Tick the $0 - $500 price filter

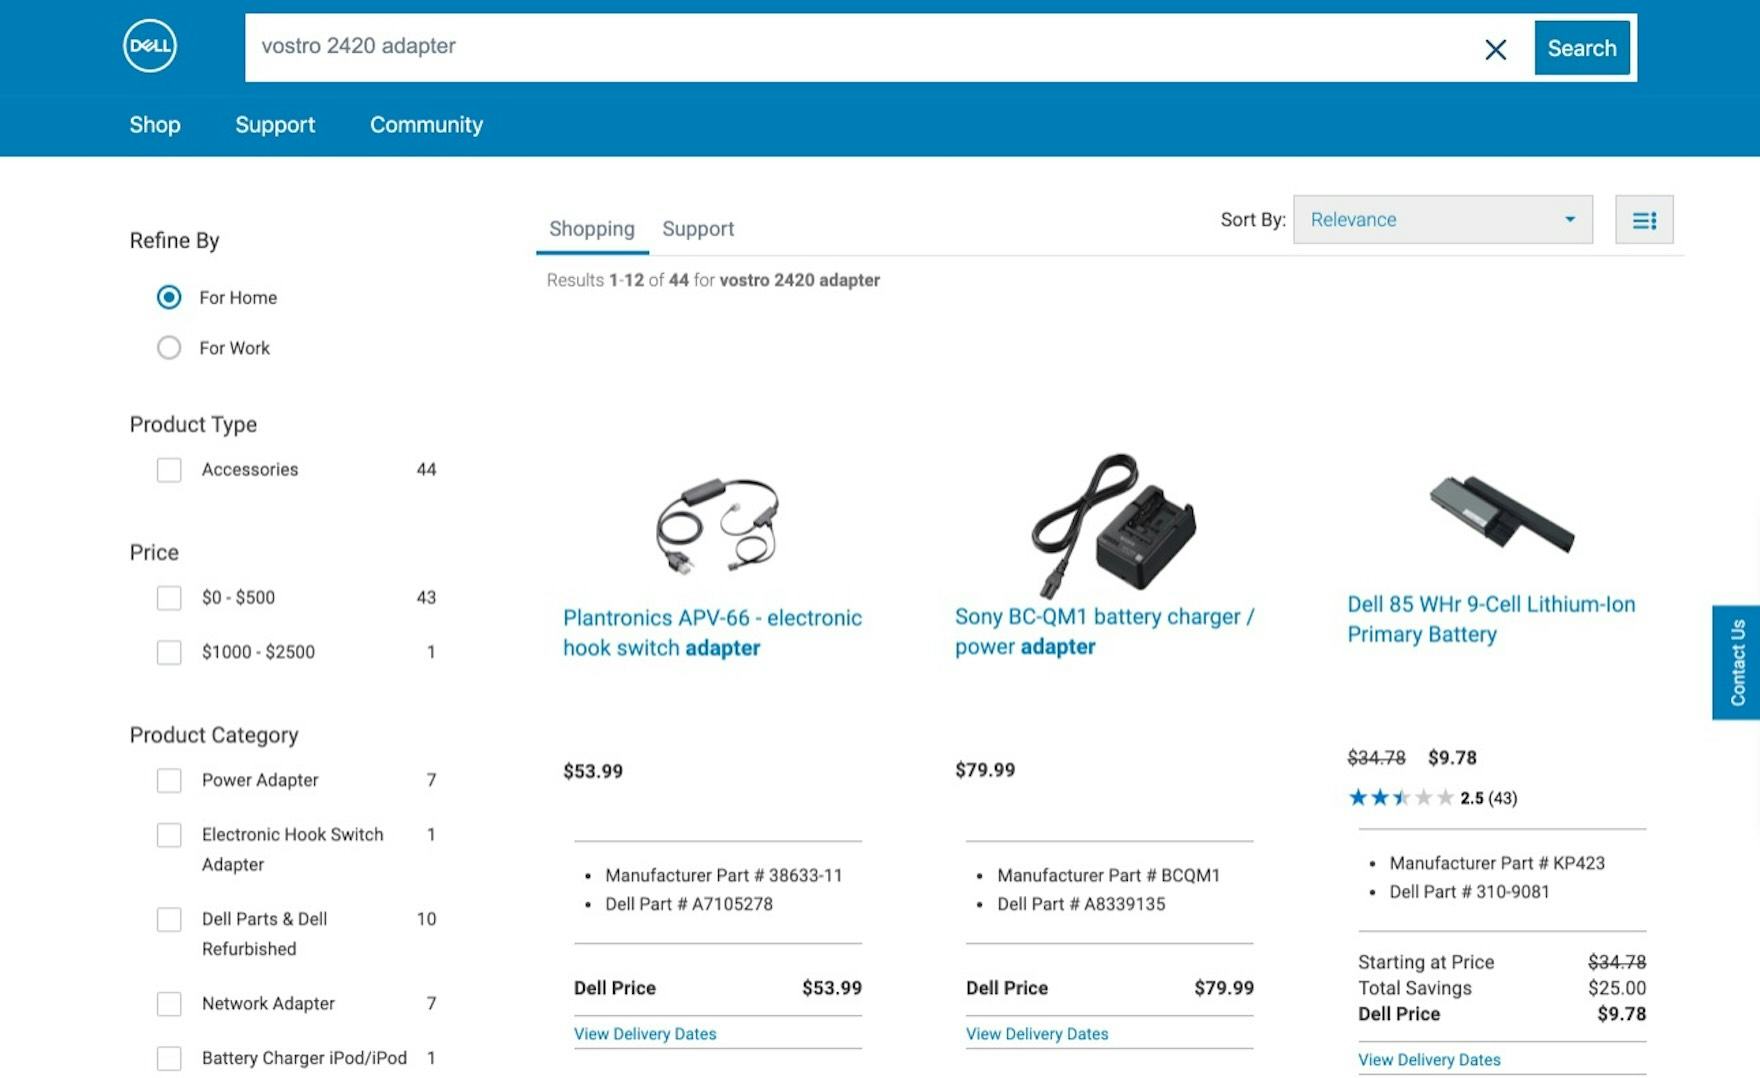coord(169,598)
